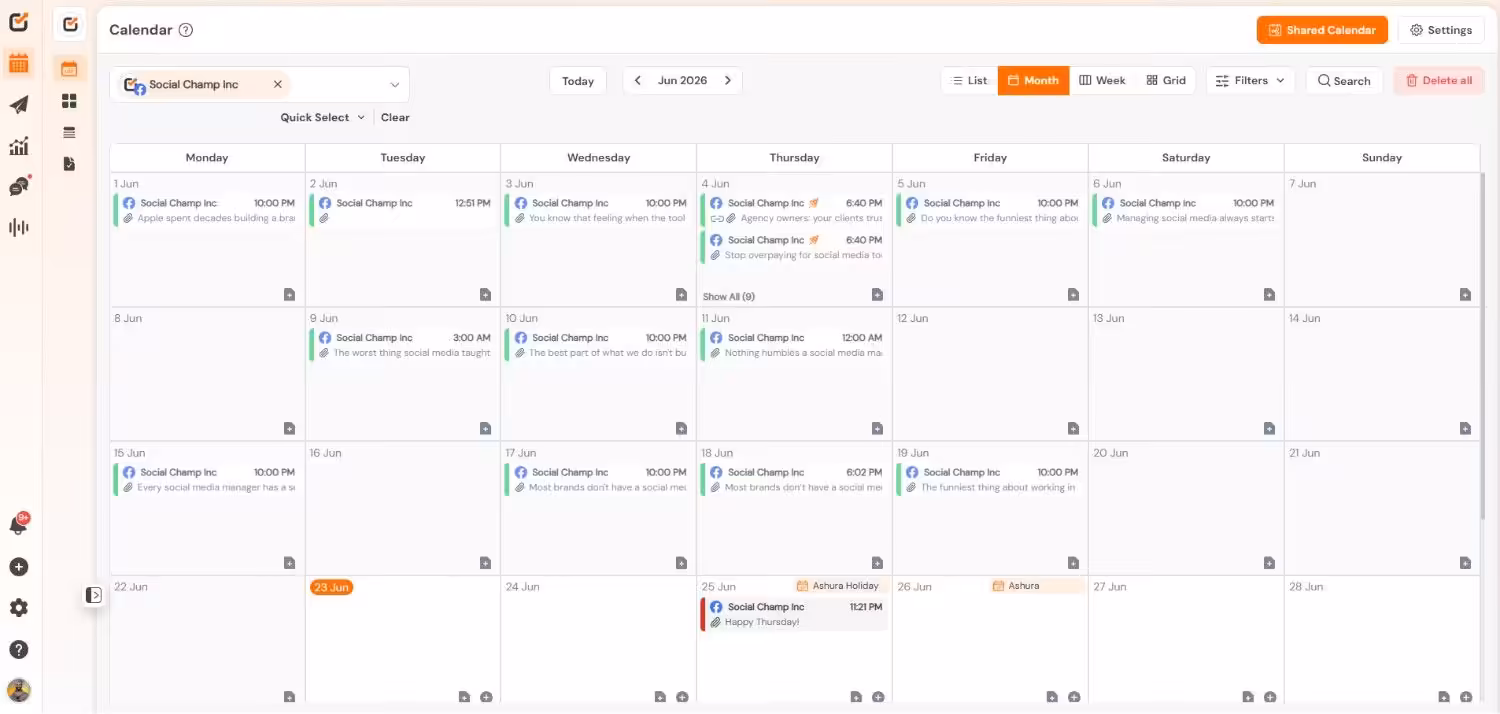Click the workspace logo tile in the second sidebar
Viewport: 1500px width, 714px height.
(x=69, y=24)
